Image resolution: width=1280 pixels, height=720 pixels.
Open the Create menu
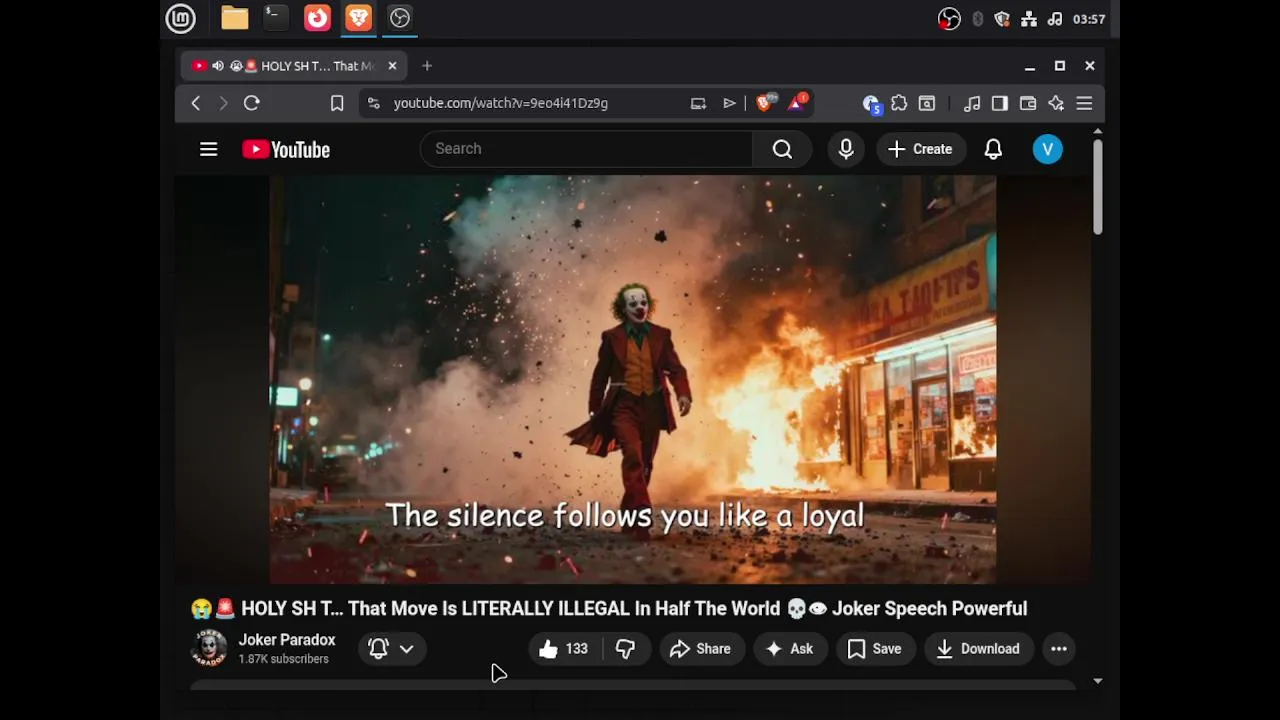[920, 149]
